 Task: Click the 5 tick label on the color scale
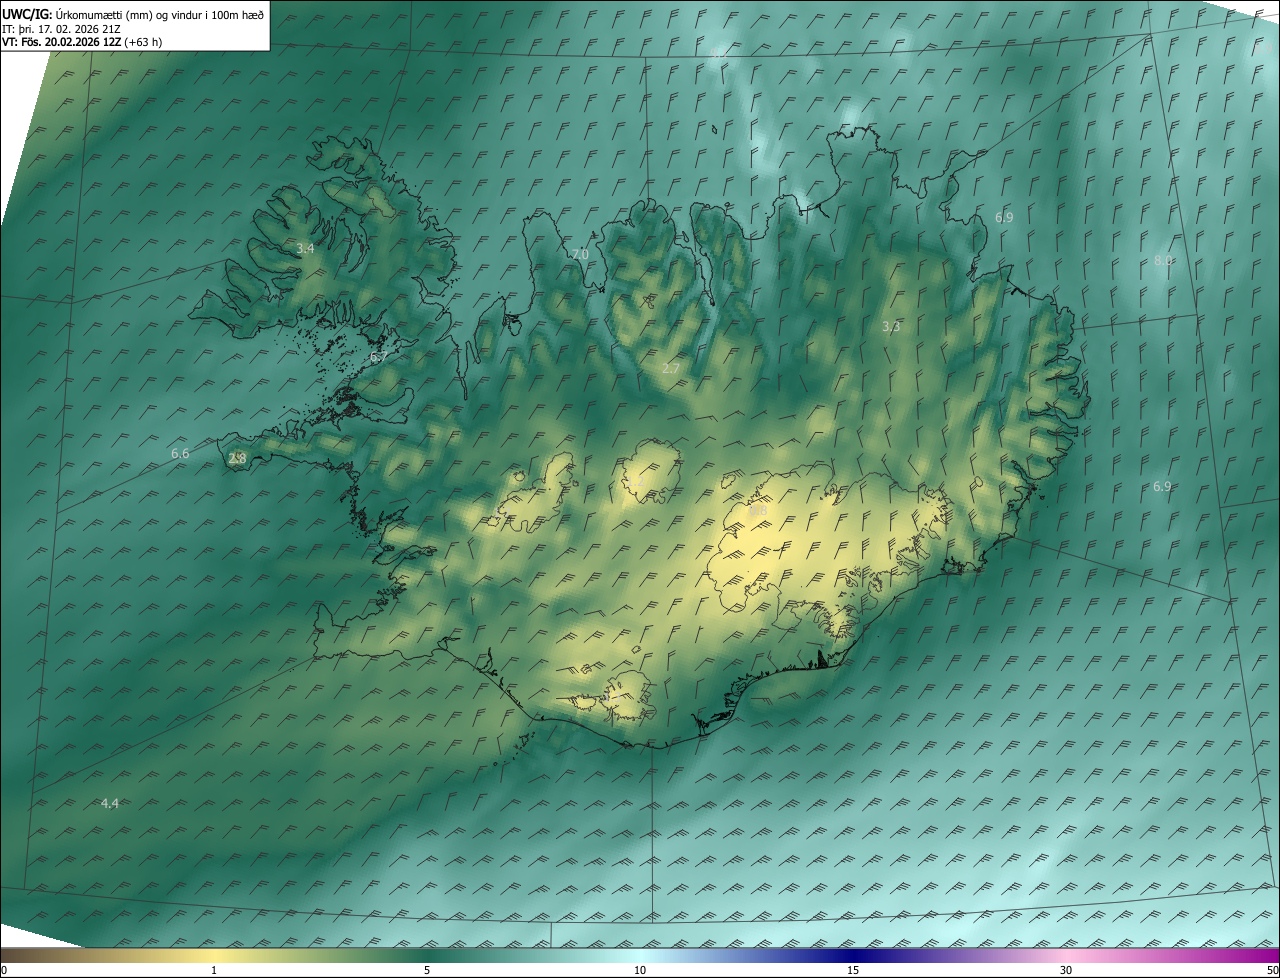pos(427,971)
